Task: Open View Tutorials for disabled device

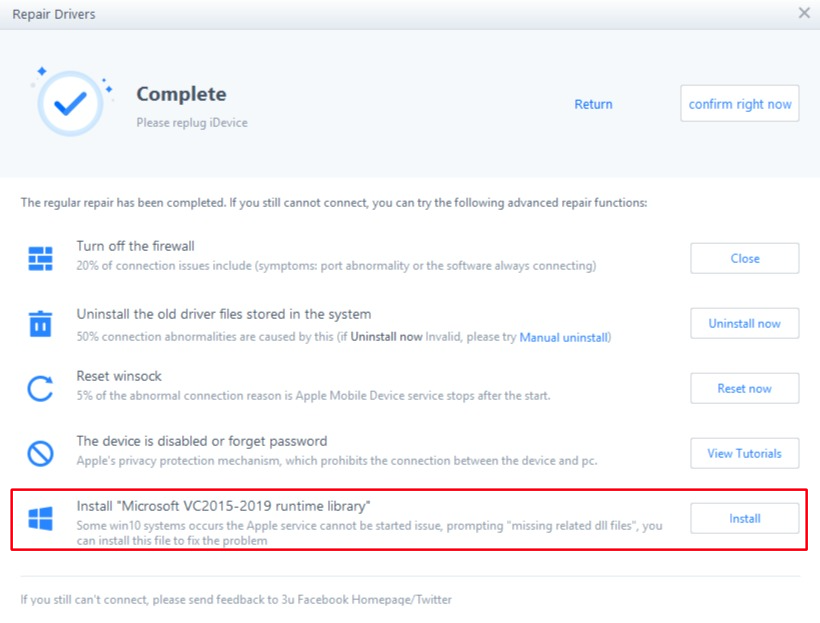Action: point(745,453)
